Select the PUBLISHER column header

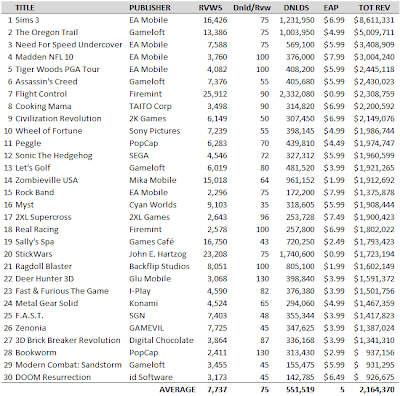tap(150, 8)
